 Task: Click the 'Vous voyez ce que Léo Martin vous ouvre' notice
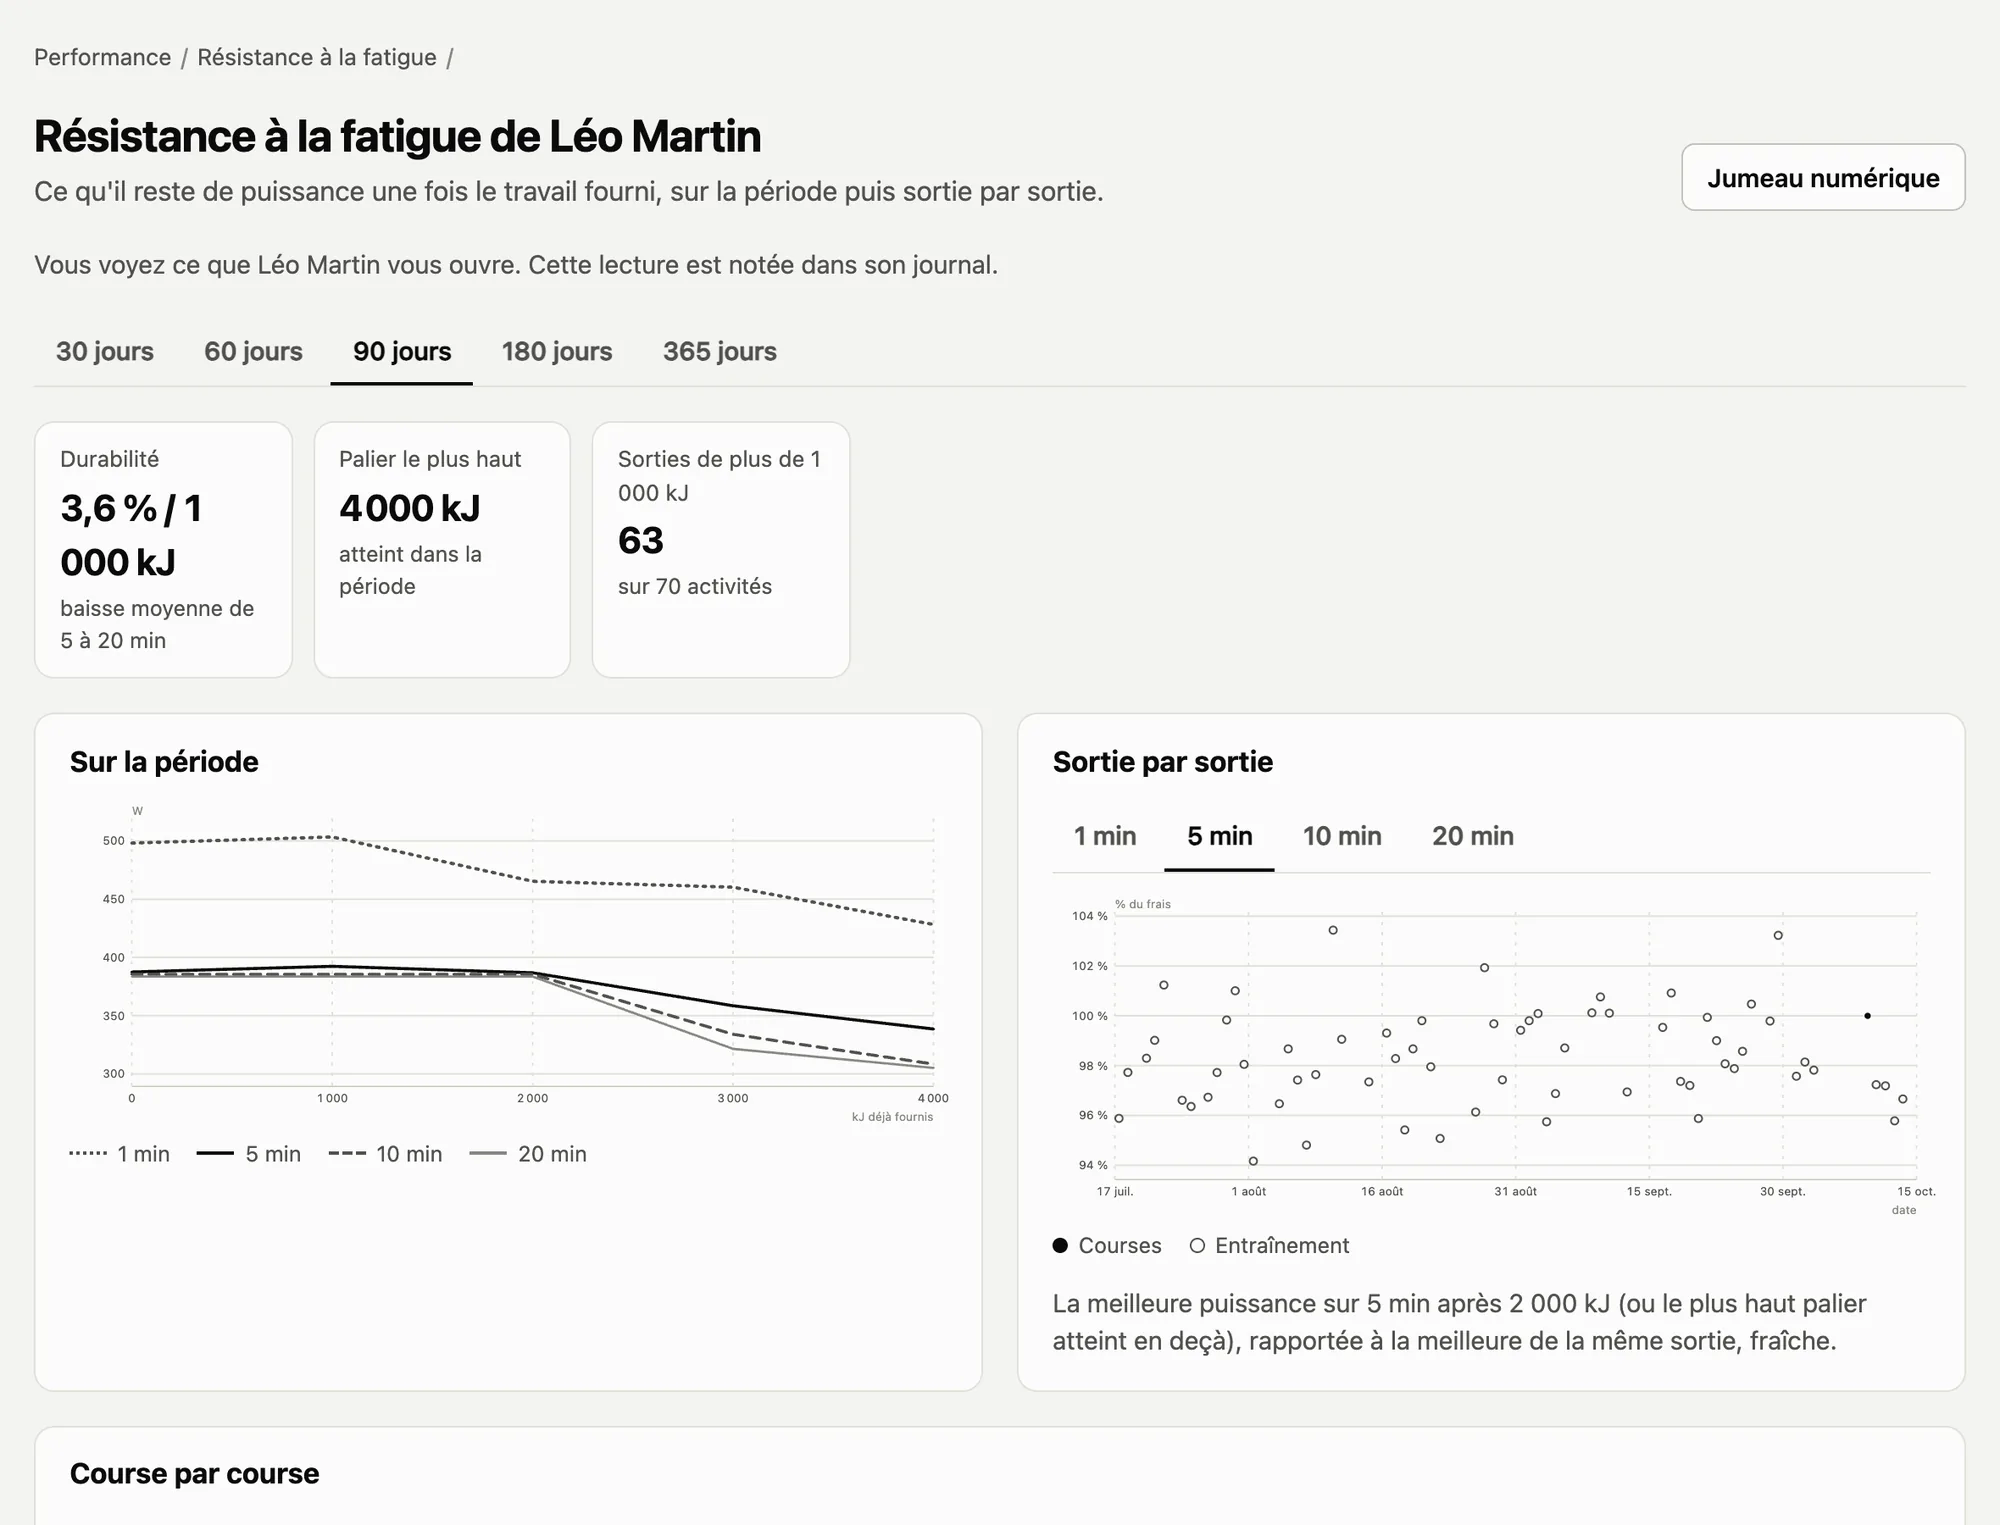tap(516, 265)
